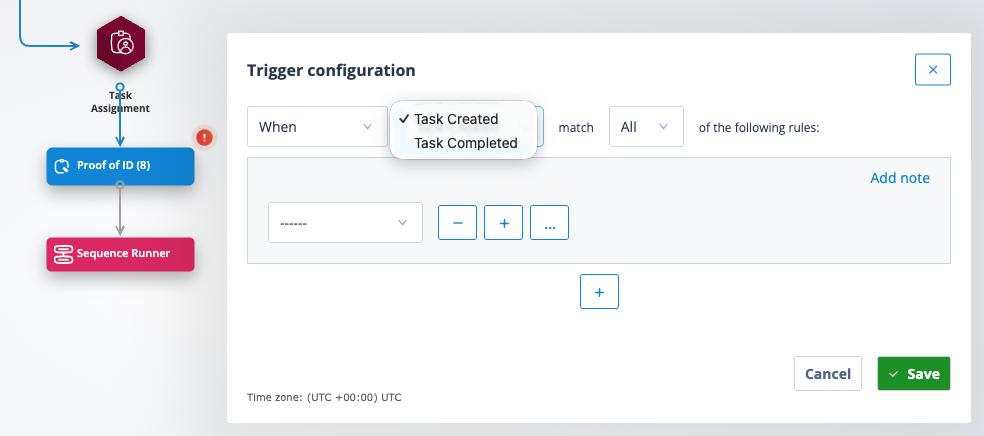Expand the All match dropdown
Image resolution: width=984 pixels, height=436 pixels.
(646, 127)
